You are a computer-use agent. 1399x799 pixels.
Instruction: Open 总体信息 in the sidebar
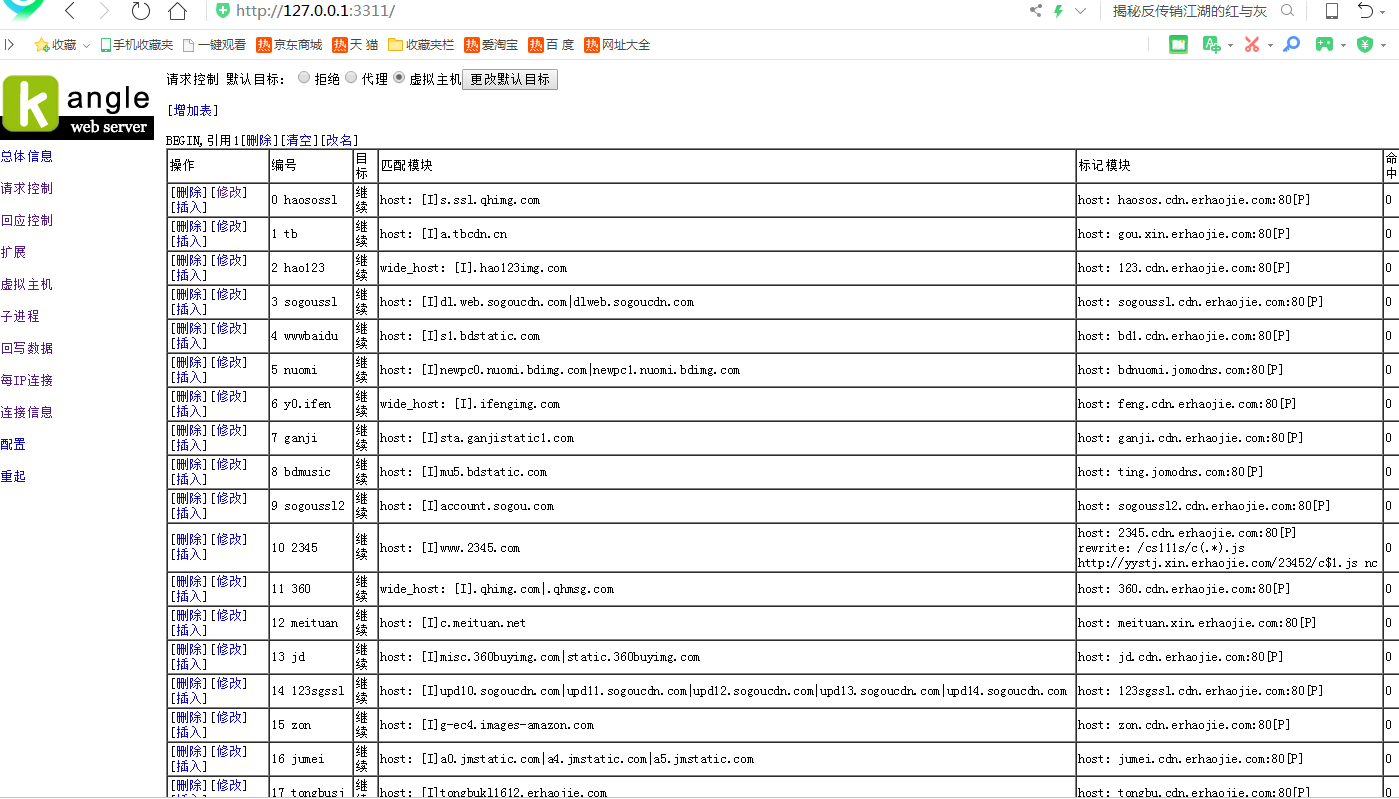point(27,156)
